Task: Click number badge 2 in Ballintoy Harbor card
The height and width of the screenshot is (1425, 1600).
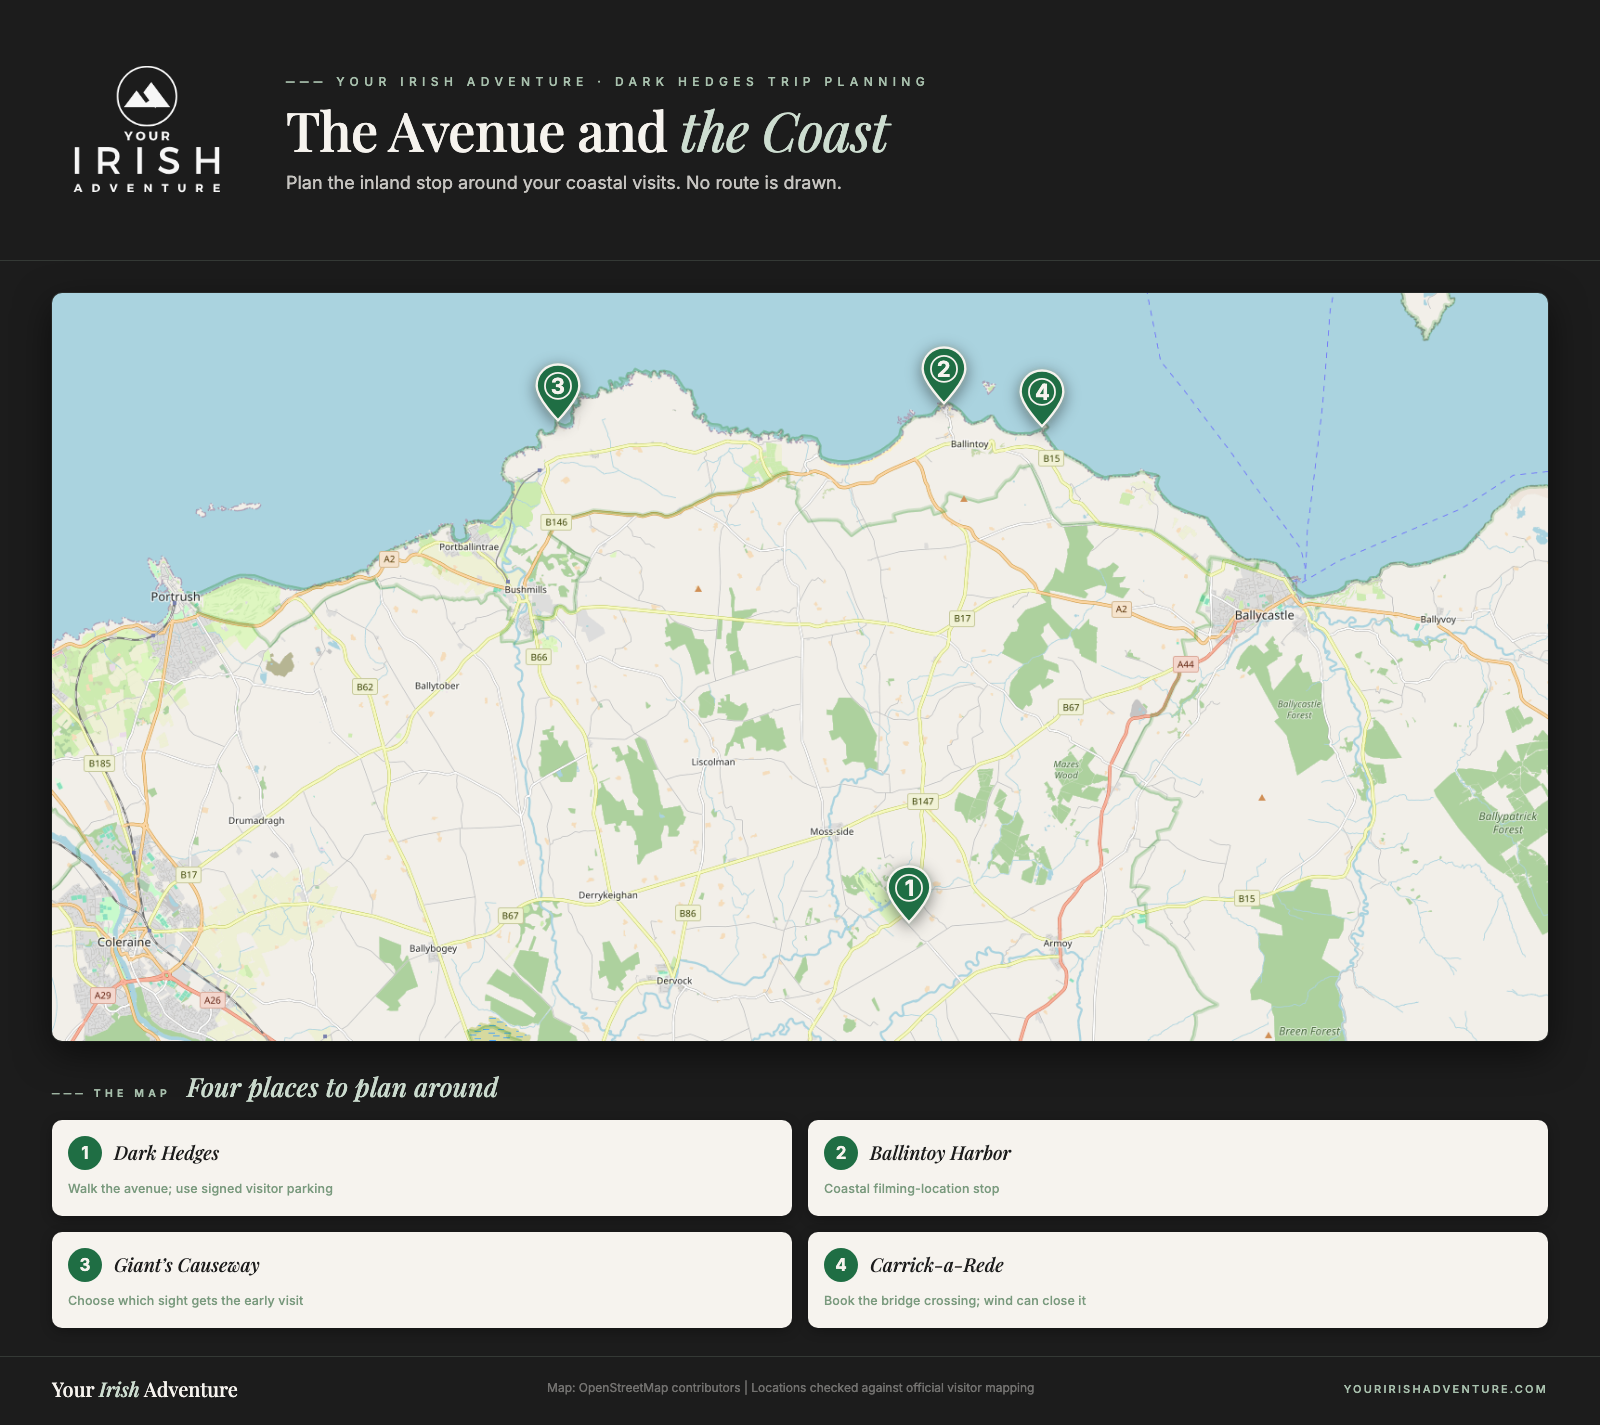Action: (x=841, y=1153)
